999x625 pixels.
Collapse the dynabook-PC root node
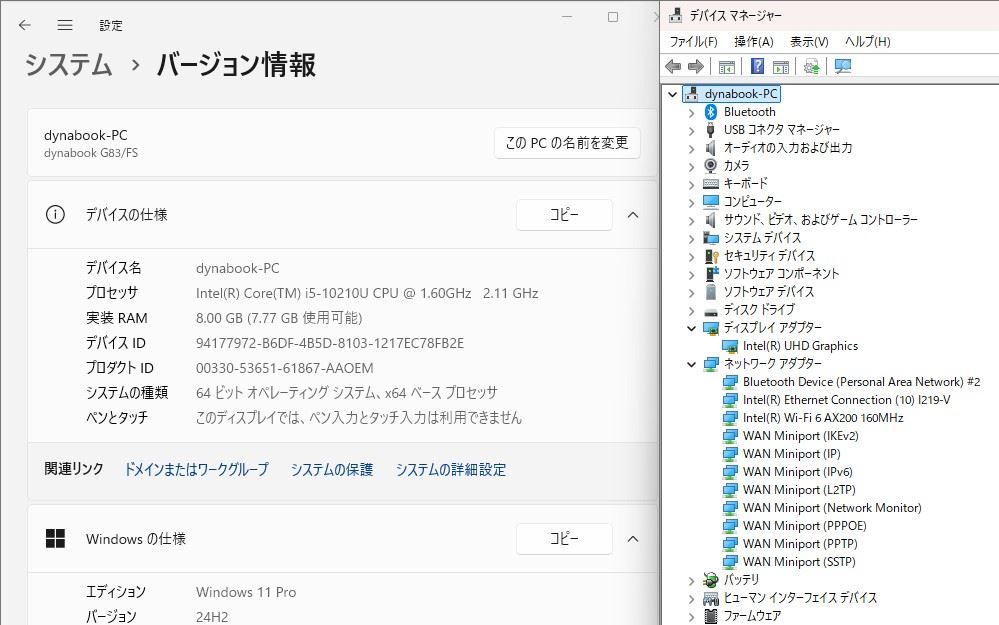[x=672, y=94]
